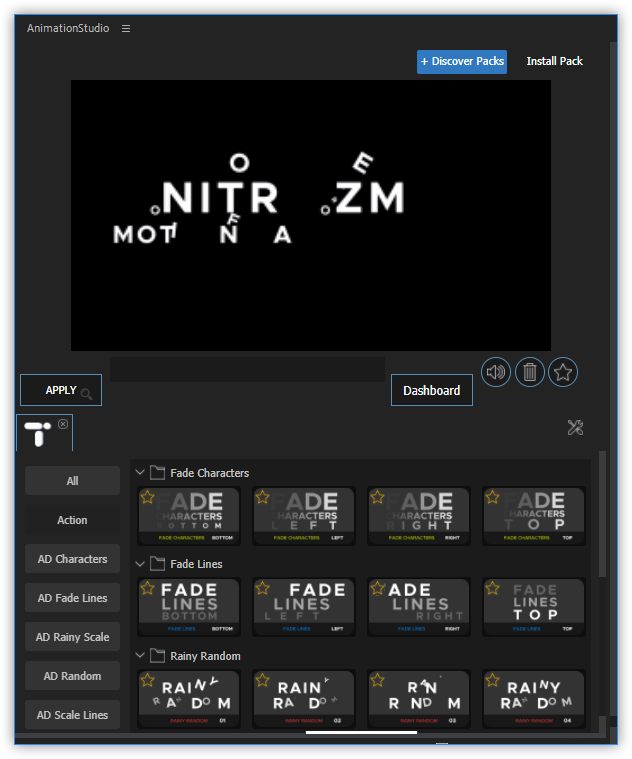Favorite the Fade Lines Bottom preset star
The width and height of the screenshot is (632, 759).
pos(148,588)
